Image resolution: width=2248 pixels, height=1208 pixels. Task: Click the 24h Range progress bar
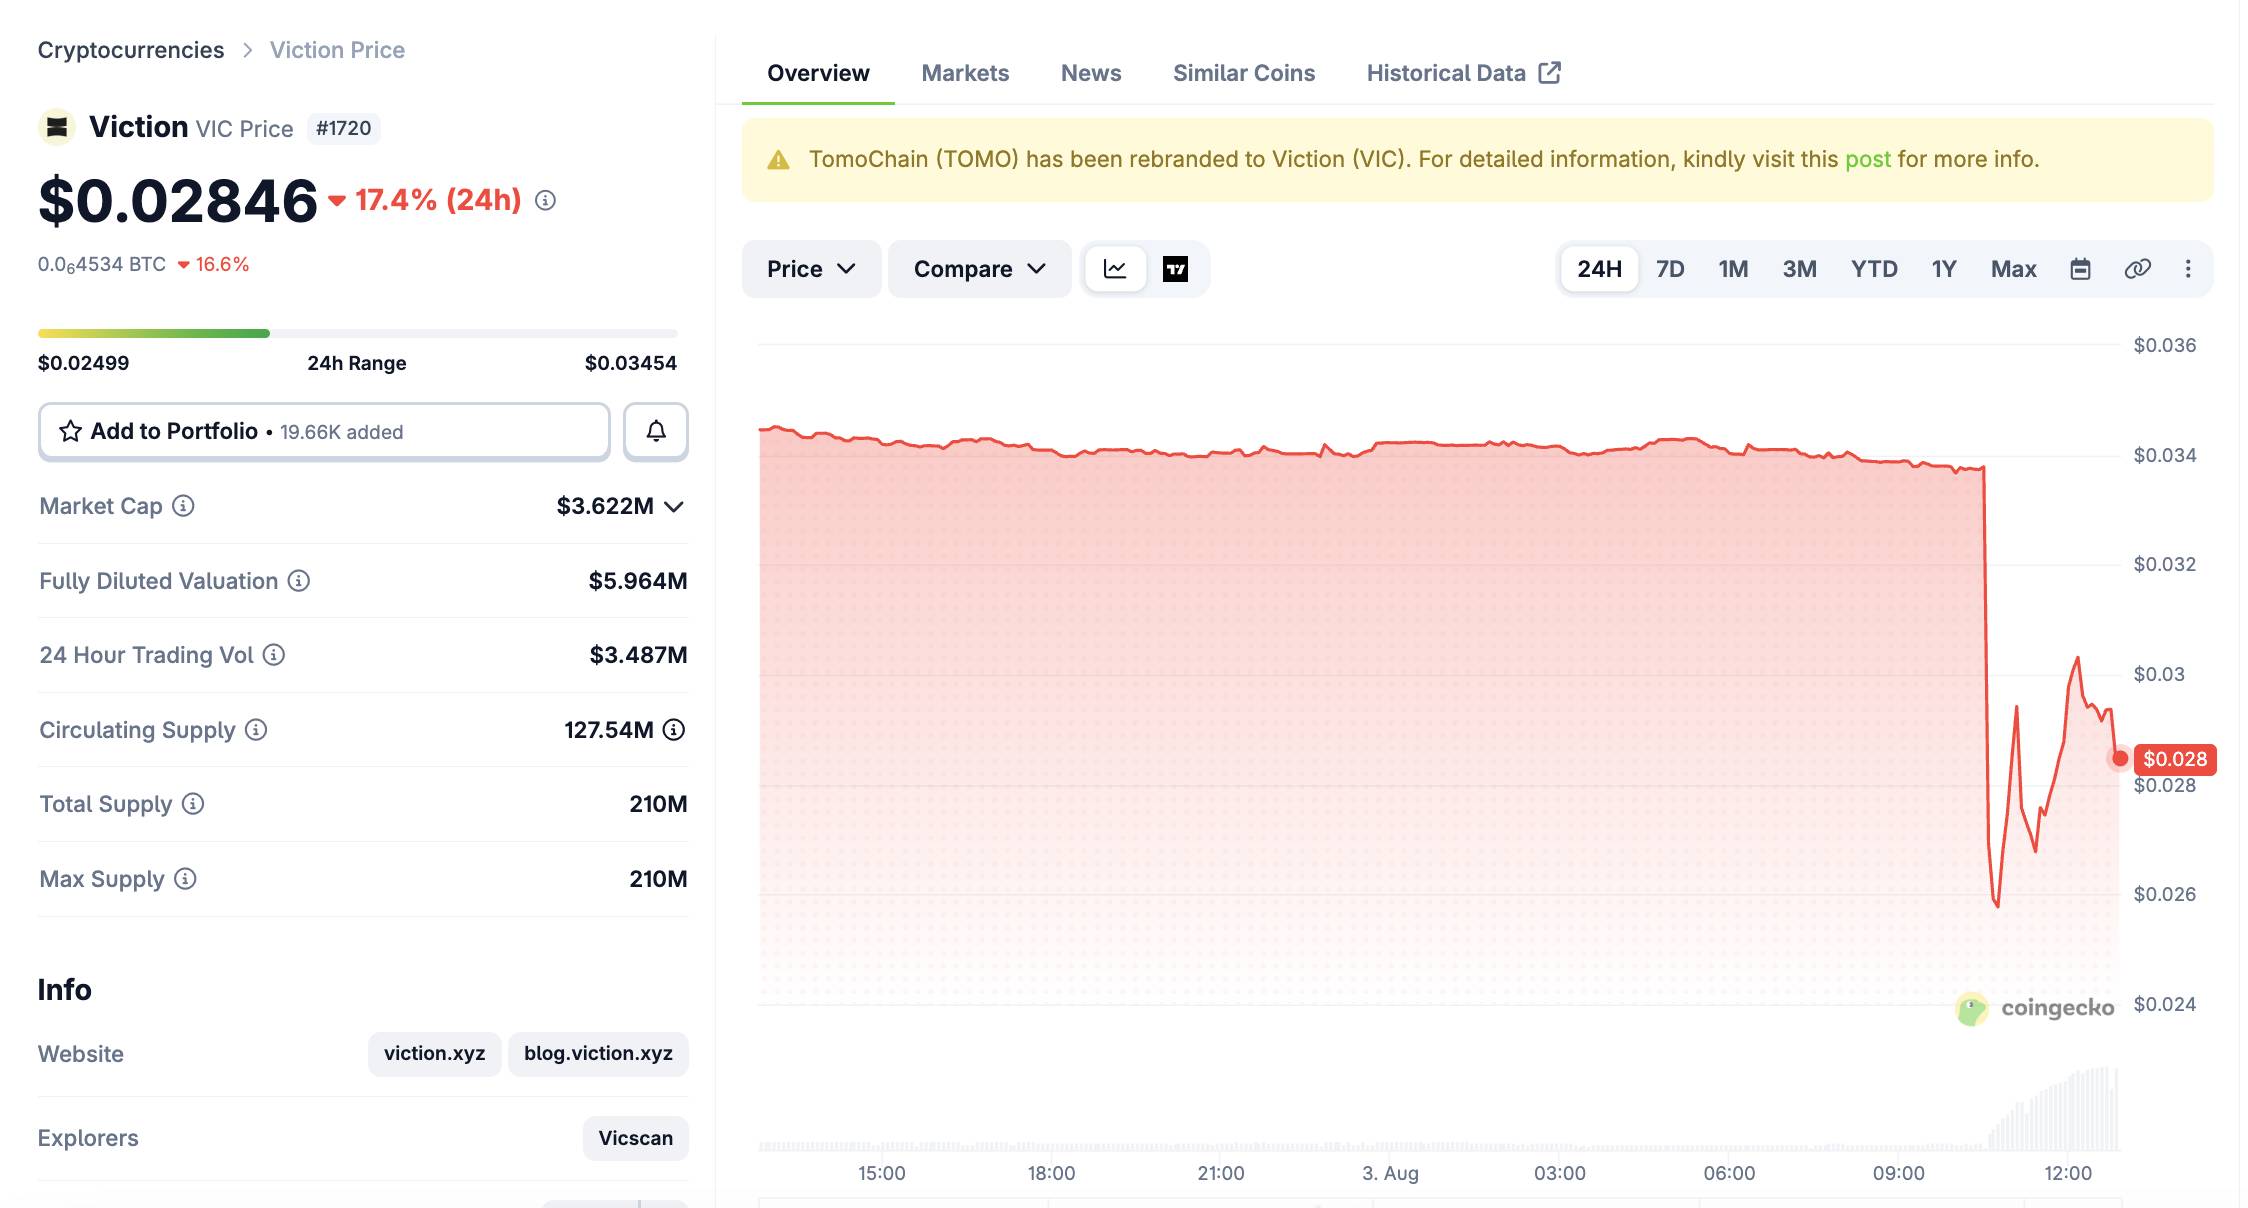point(358,333)
